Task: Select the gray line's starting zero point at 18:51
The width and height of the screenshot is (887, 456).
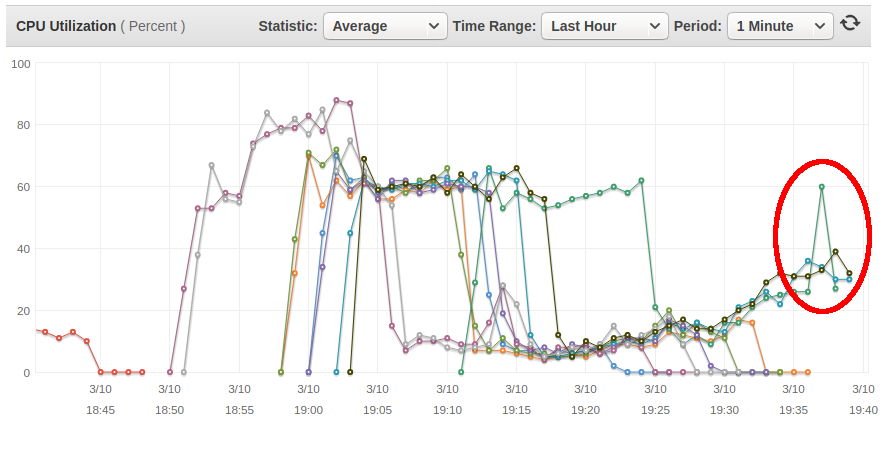Action: coord(184,372)
